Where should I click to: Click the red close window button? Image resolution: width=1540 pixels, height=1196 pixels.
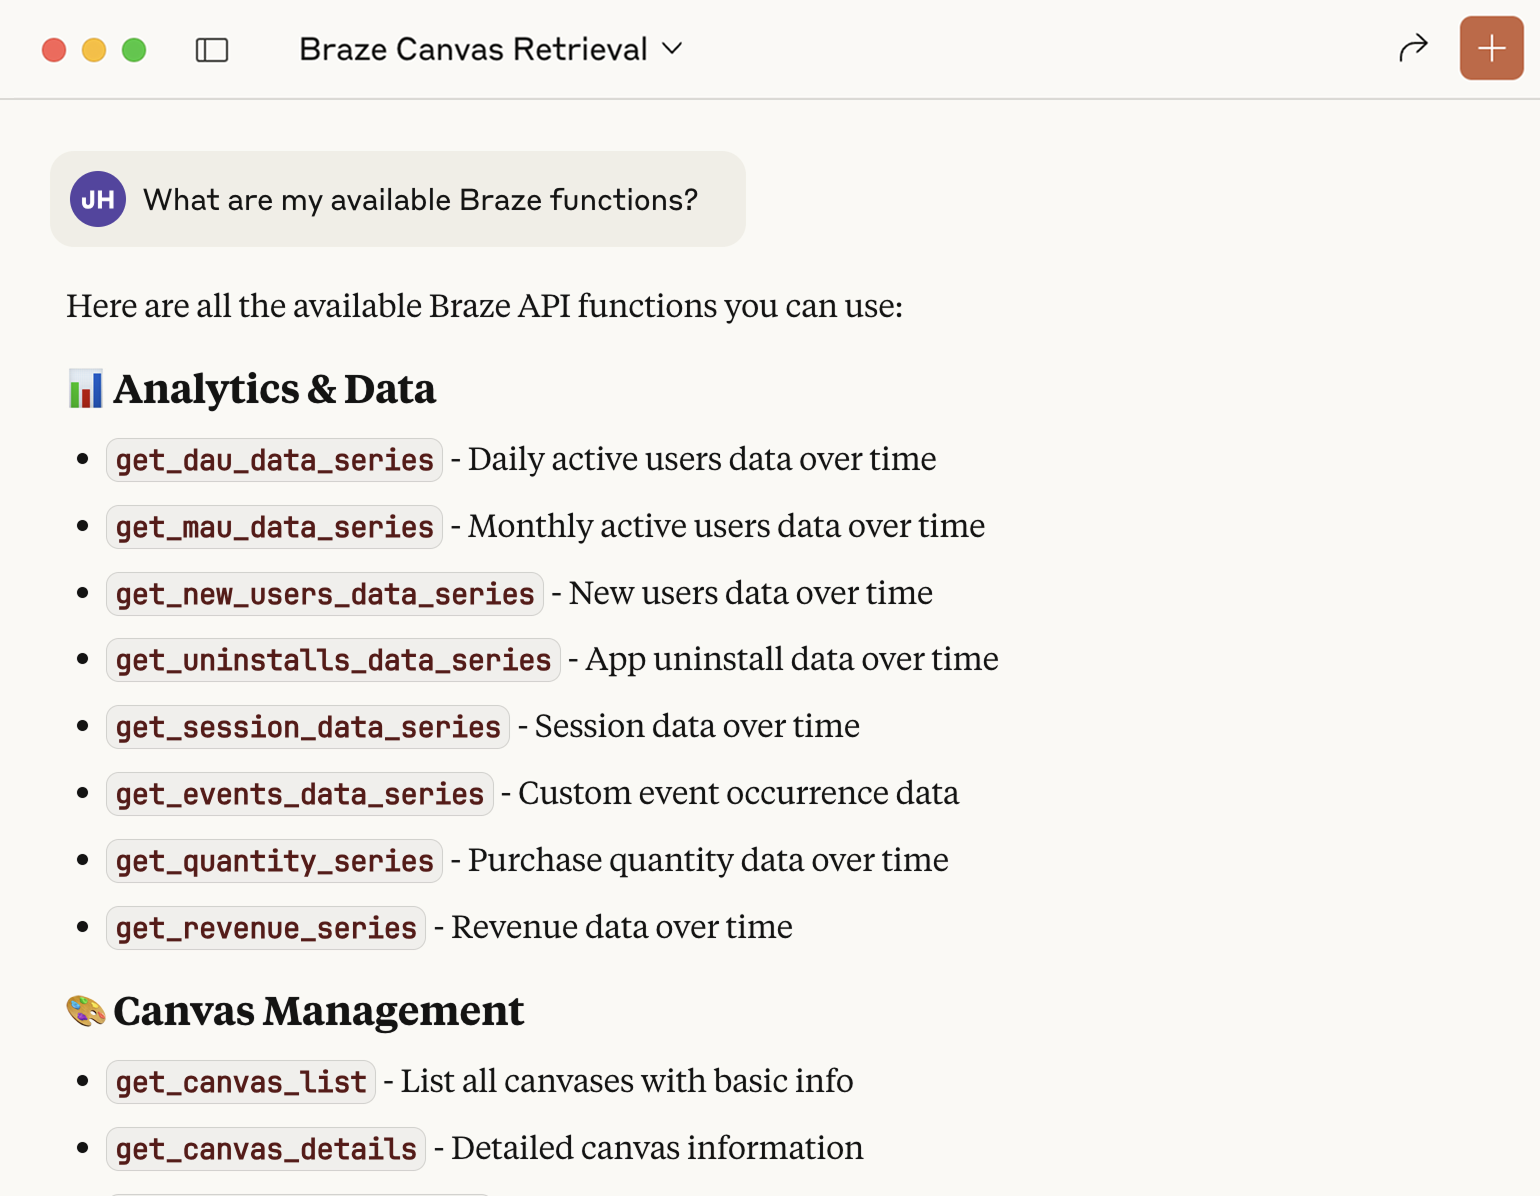54,50
